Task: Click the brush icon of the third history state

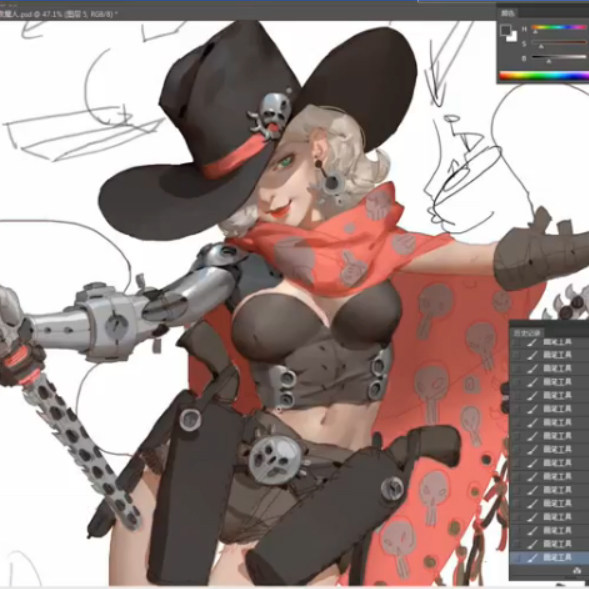Action: pyautogui.click(x=532, y=369)
